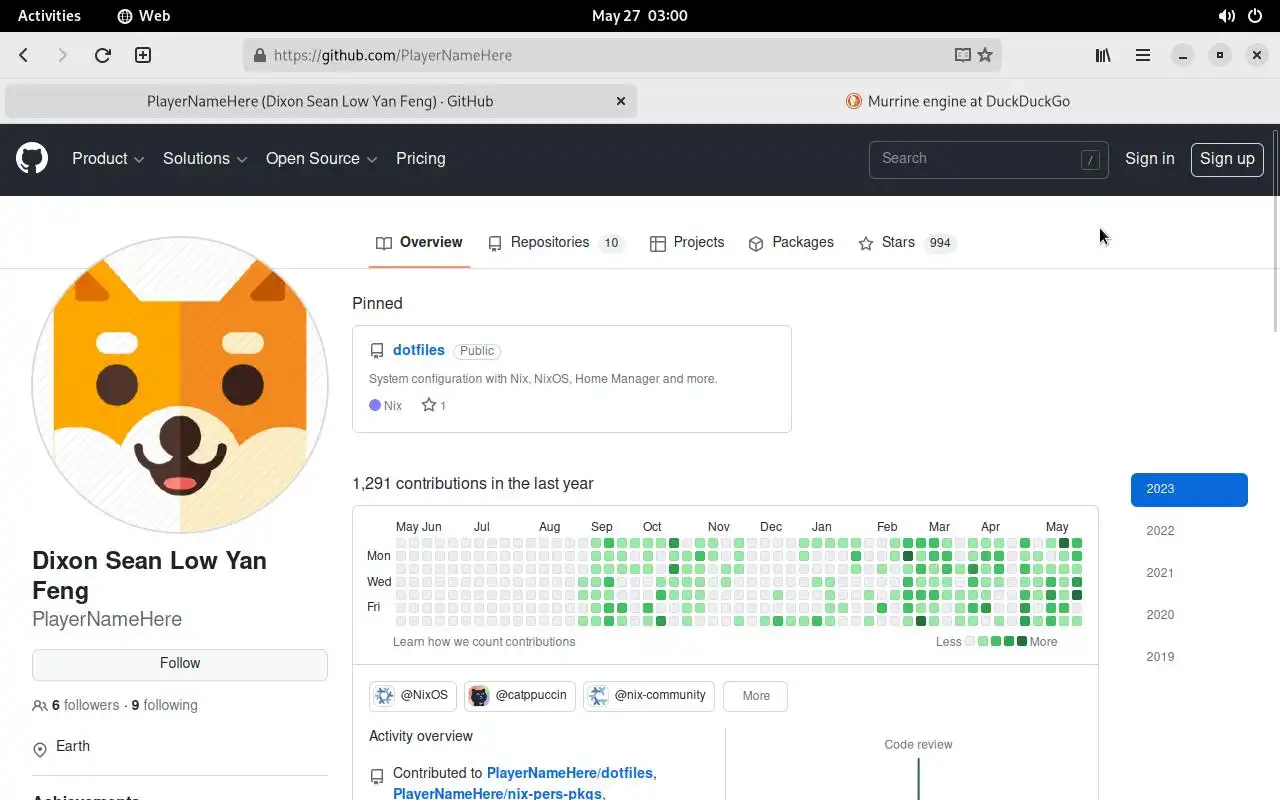1280x800 pixels.
Task: Select the 2022 contribution year
Action: point(1160,531)
